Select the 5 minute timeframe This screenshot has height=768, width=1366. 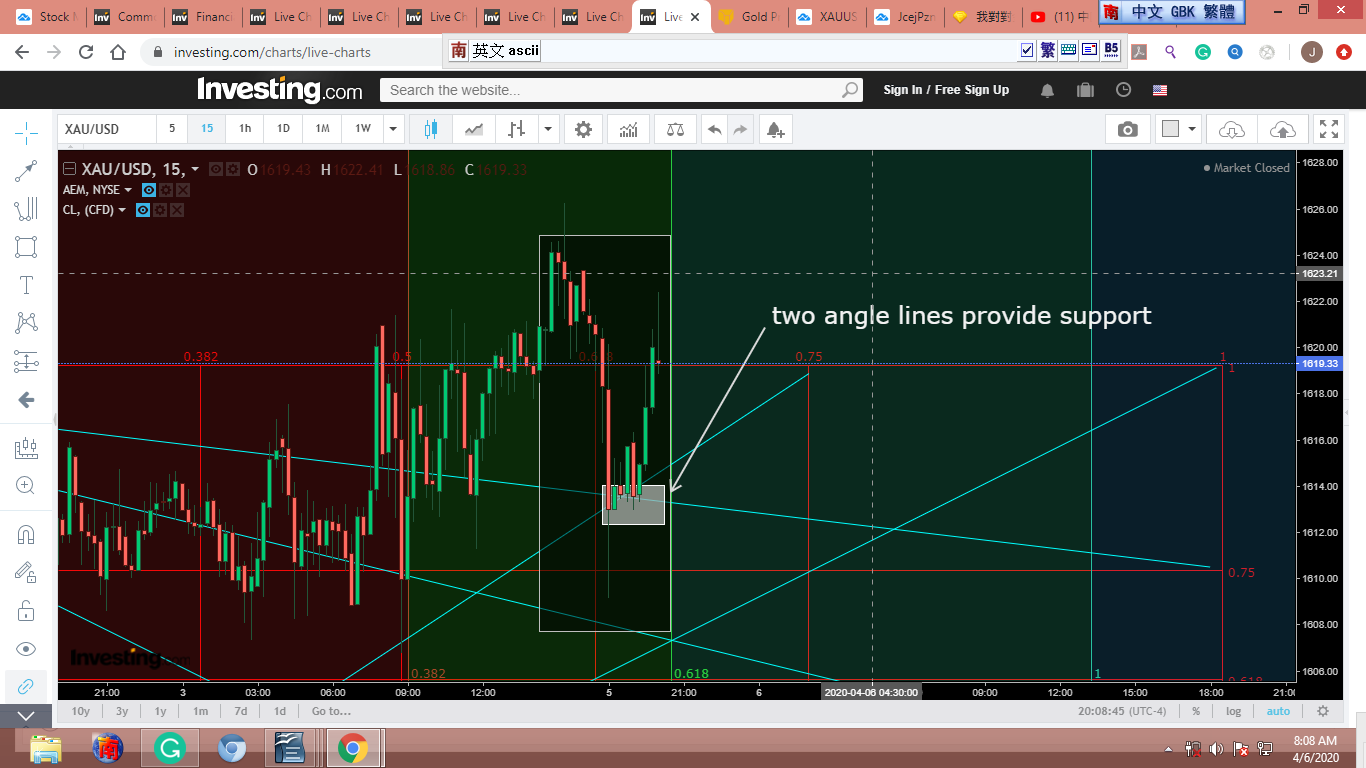(172, 129)
